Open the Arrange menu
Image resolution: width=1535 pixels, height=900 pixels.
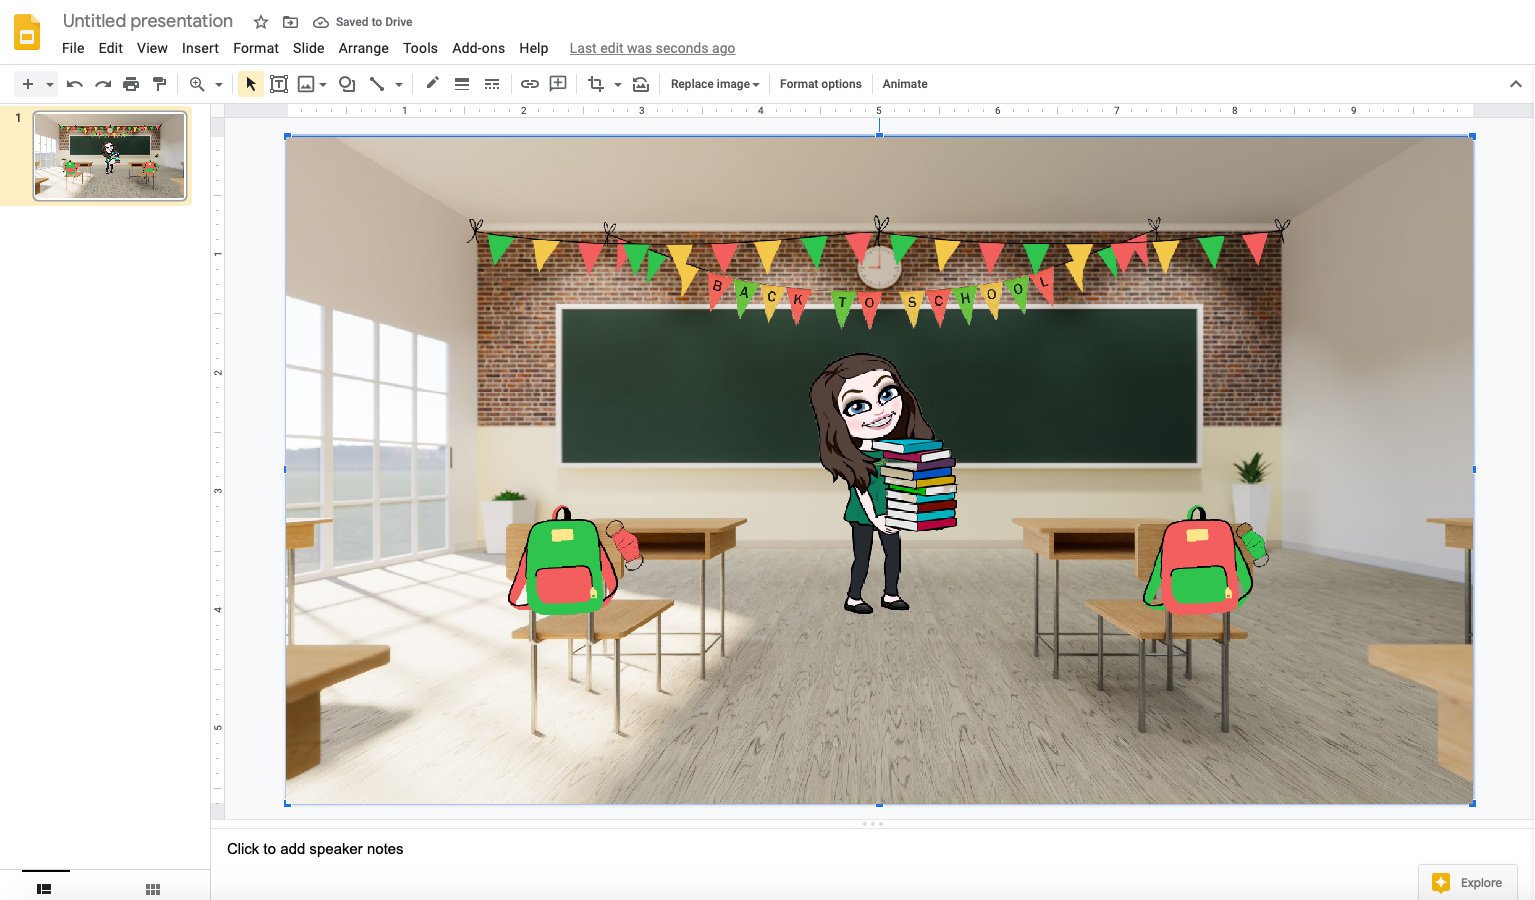pyautogui.click(x=363, y=48)
